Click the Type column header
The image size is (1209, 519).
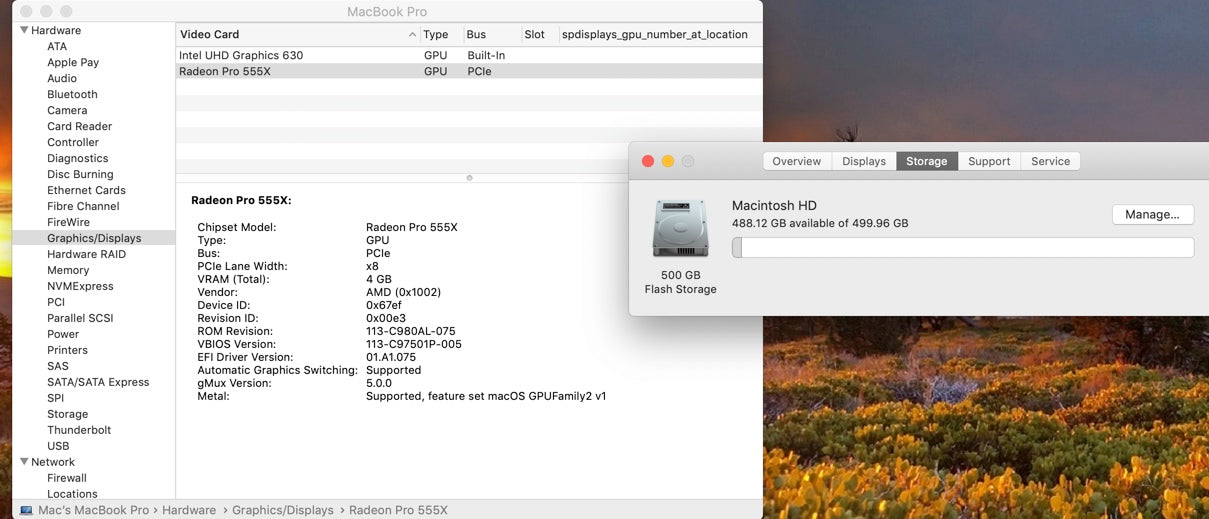441,34
